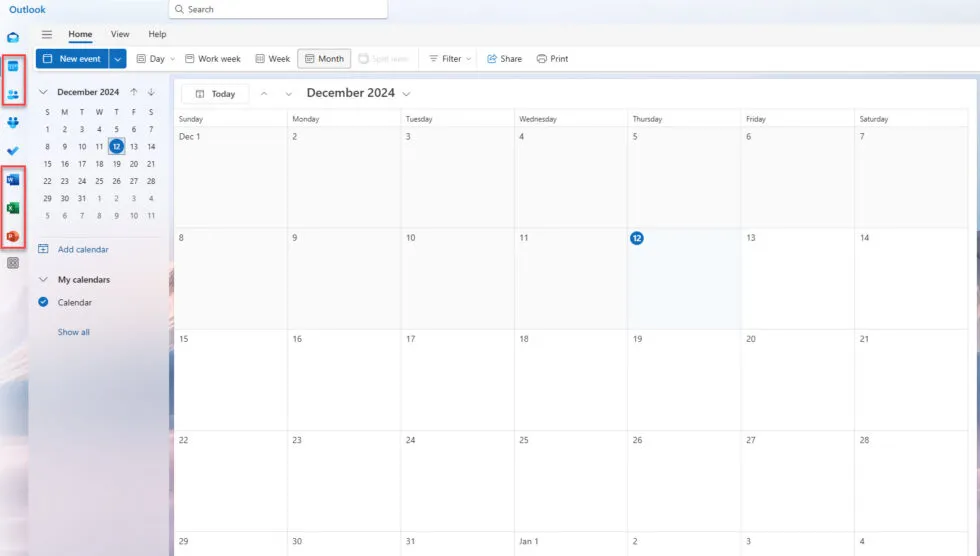Select the Dec 1 cell in month grid
The height and width of the screenshot is (556, 980).
pyautogui.click(x=231, y=177)
